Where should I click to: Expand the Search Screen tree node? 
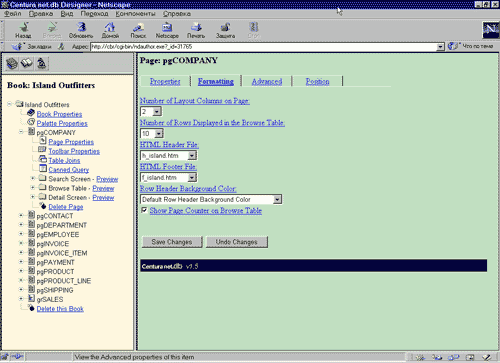pos(33,178)
